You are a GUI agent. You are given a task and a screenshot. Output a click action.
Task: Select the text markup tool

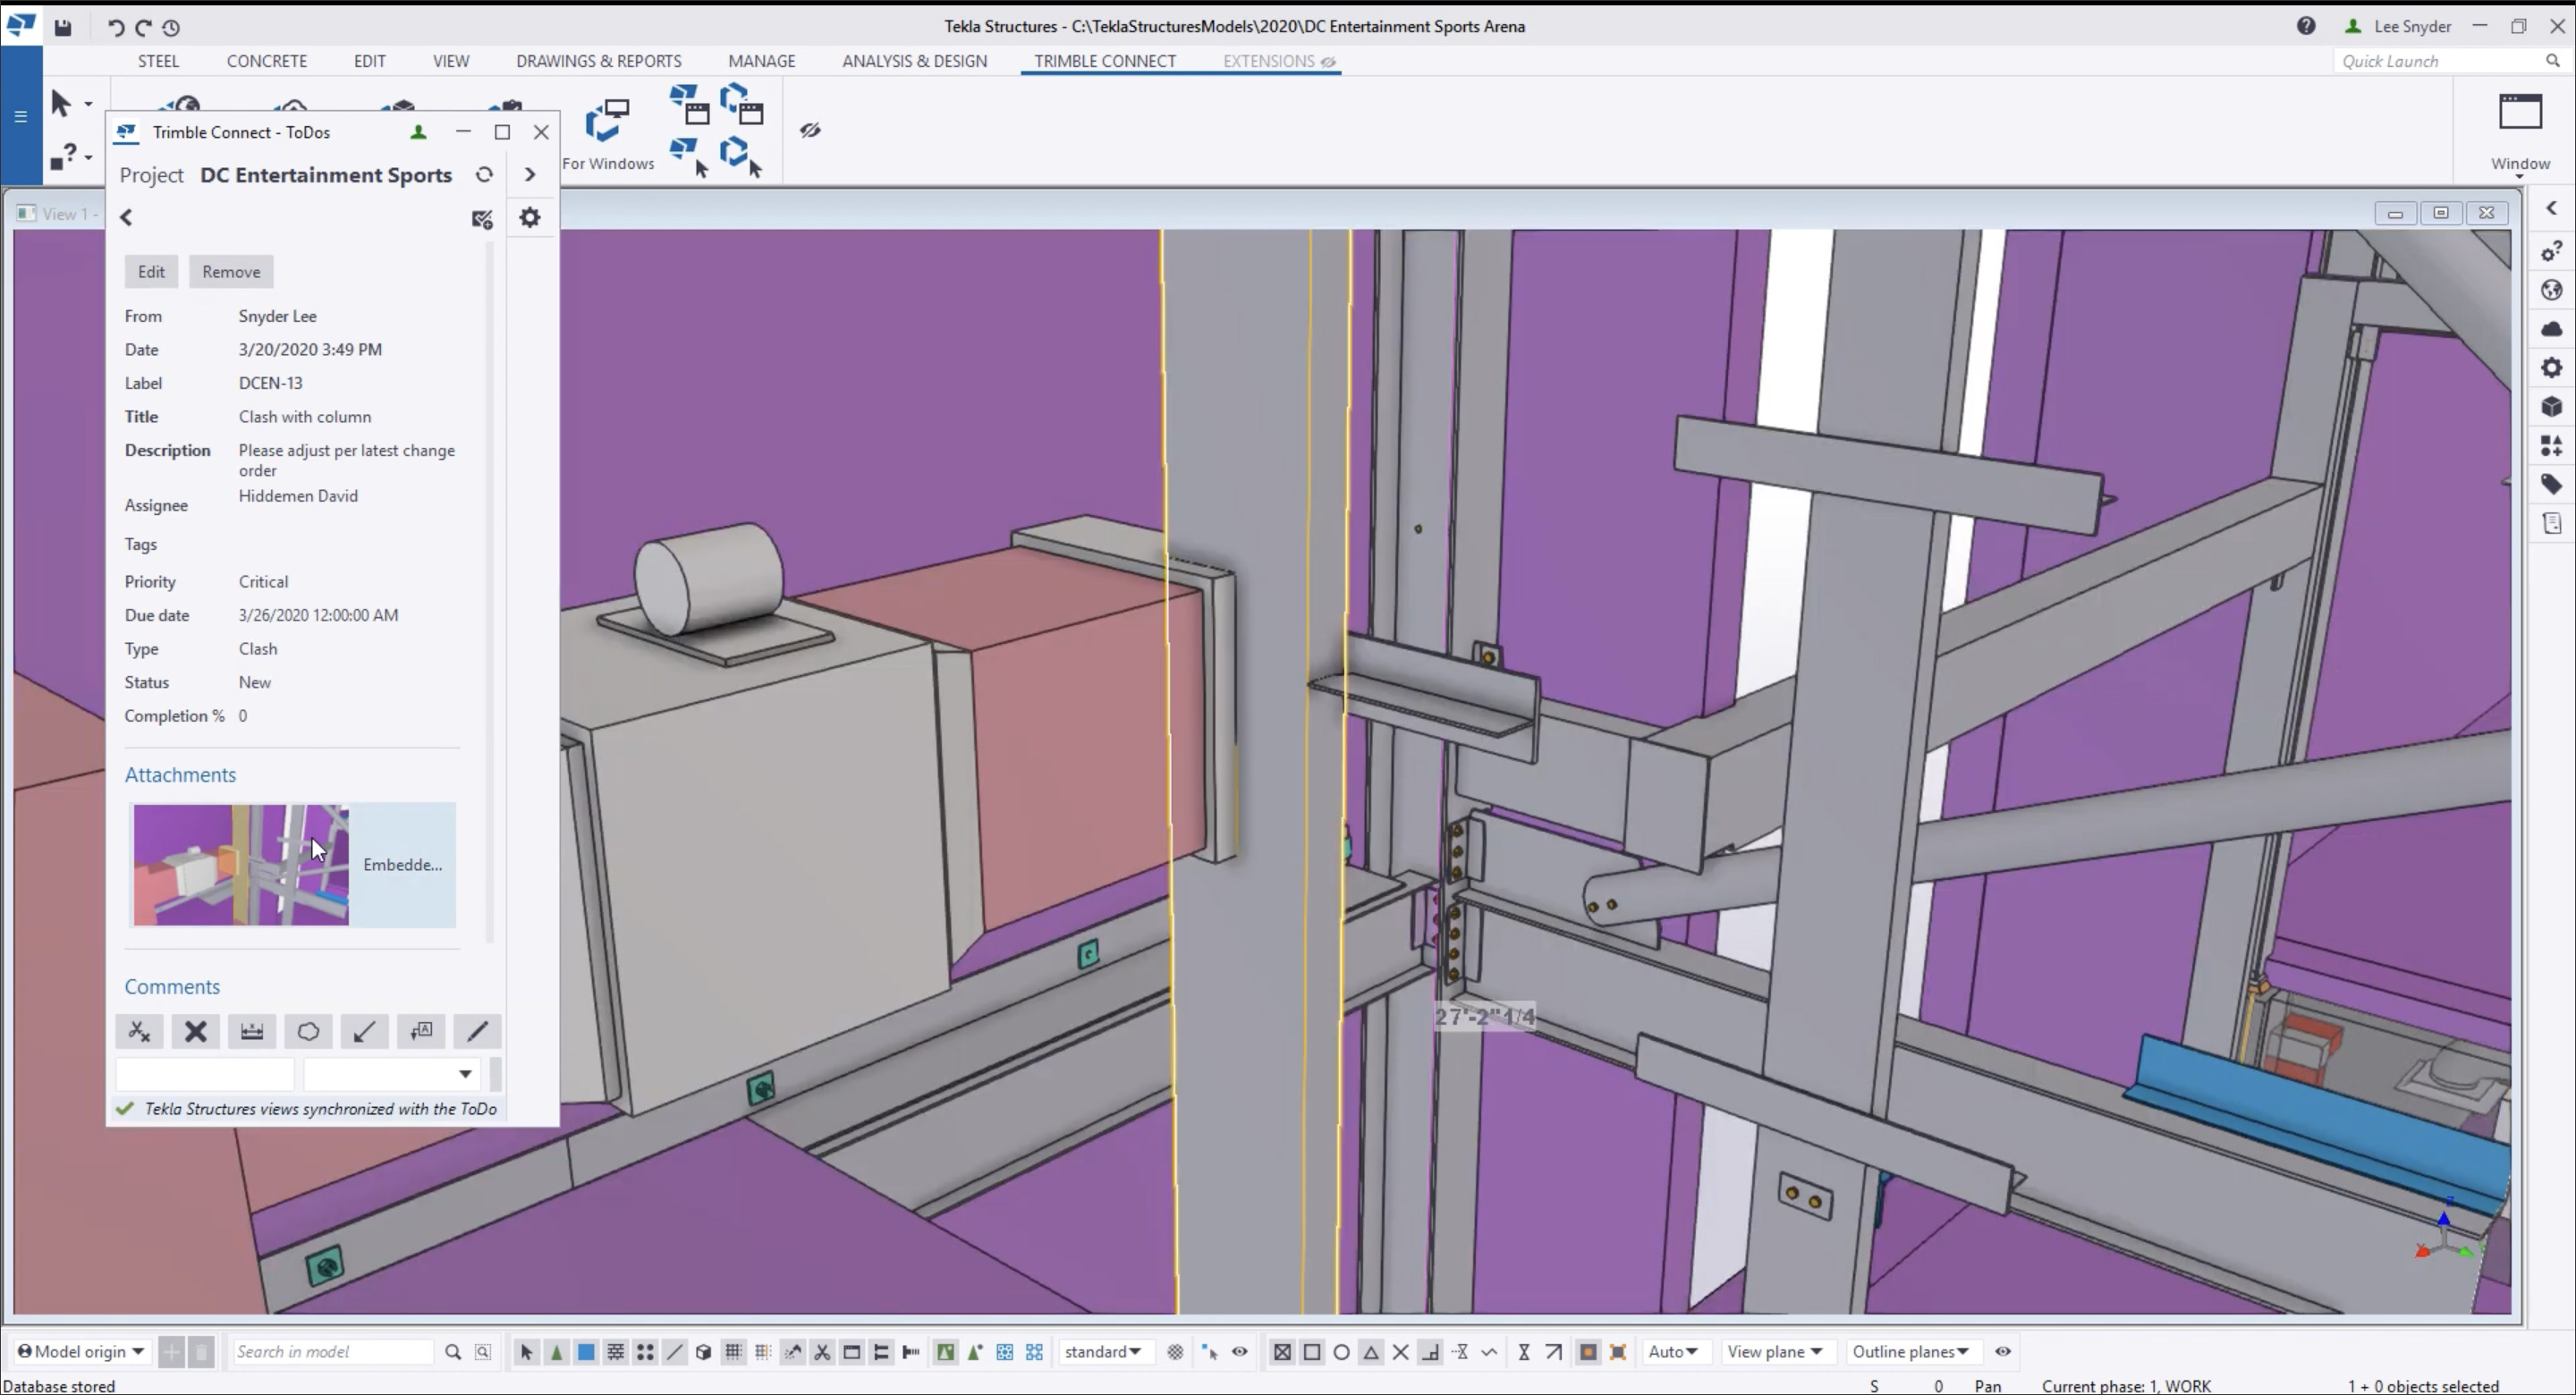421,1031
